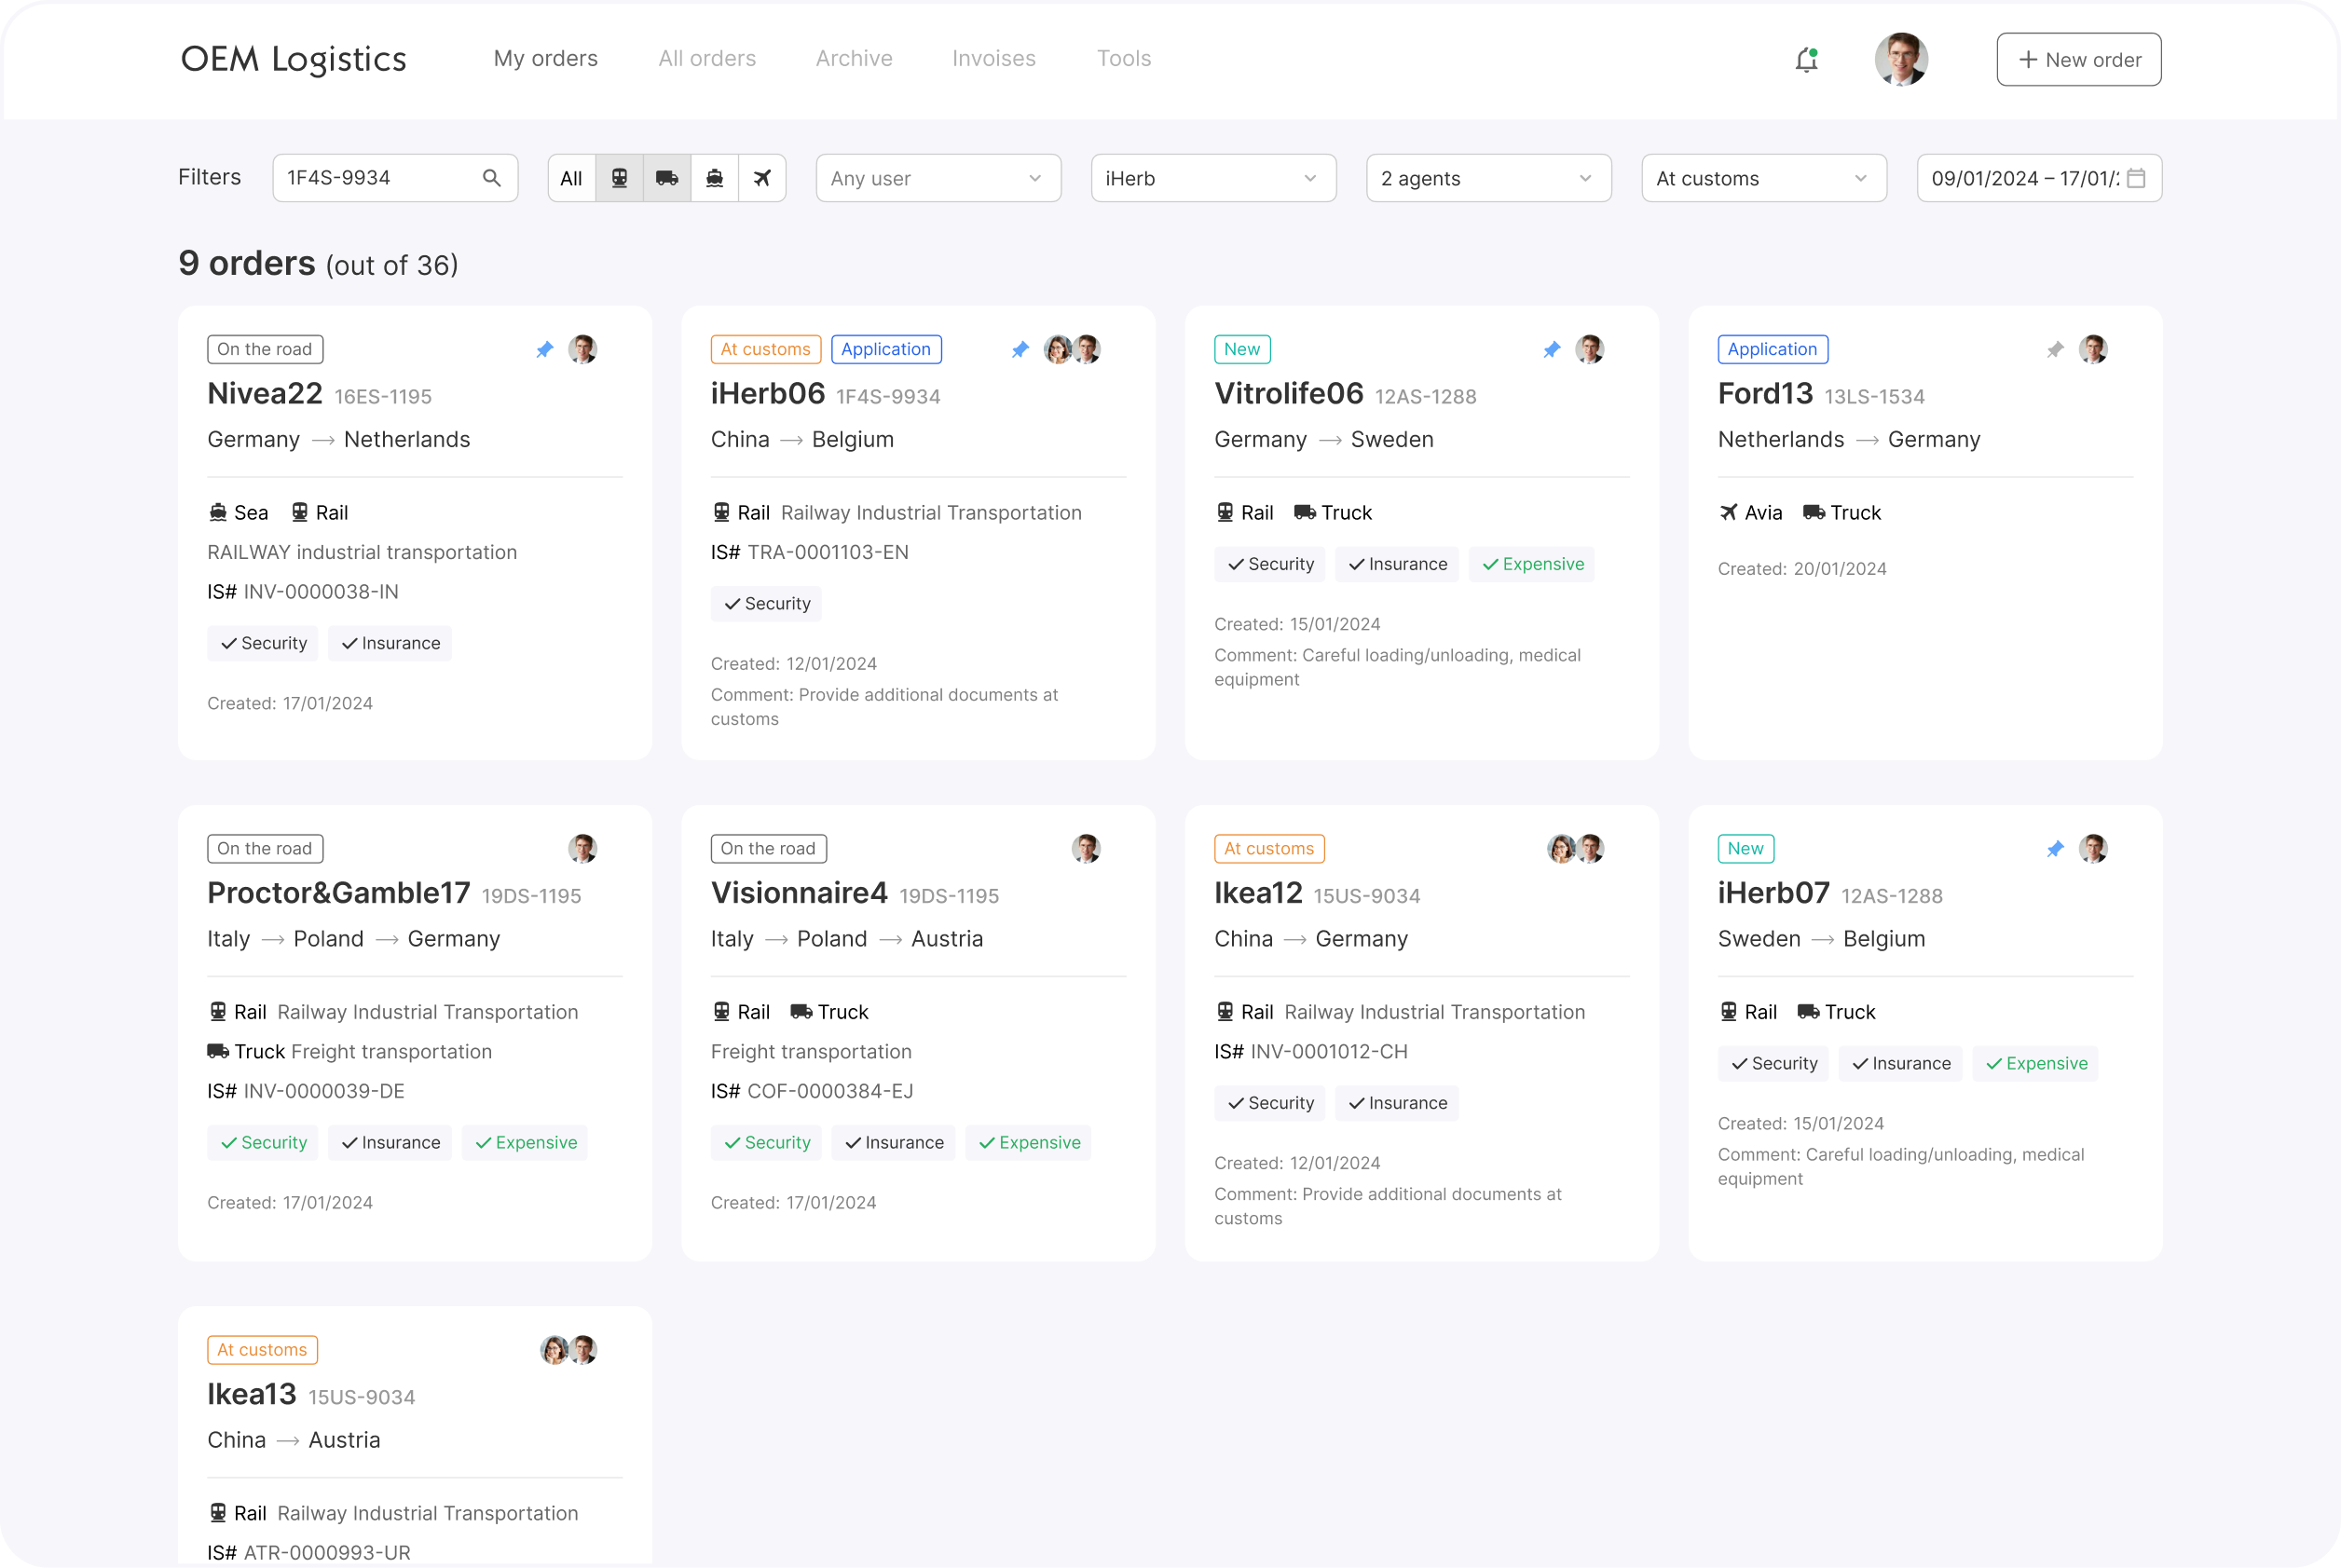
Task: Click the 1F4S-9934 search field
Action: pos(380,178)
